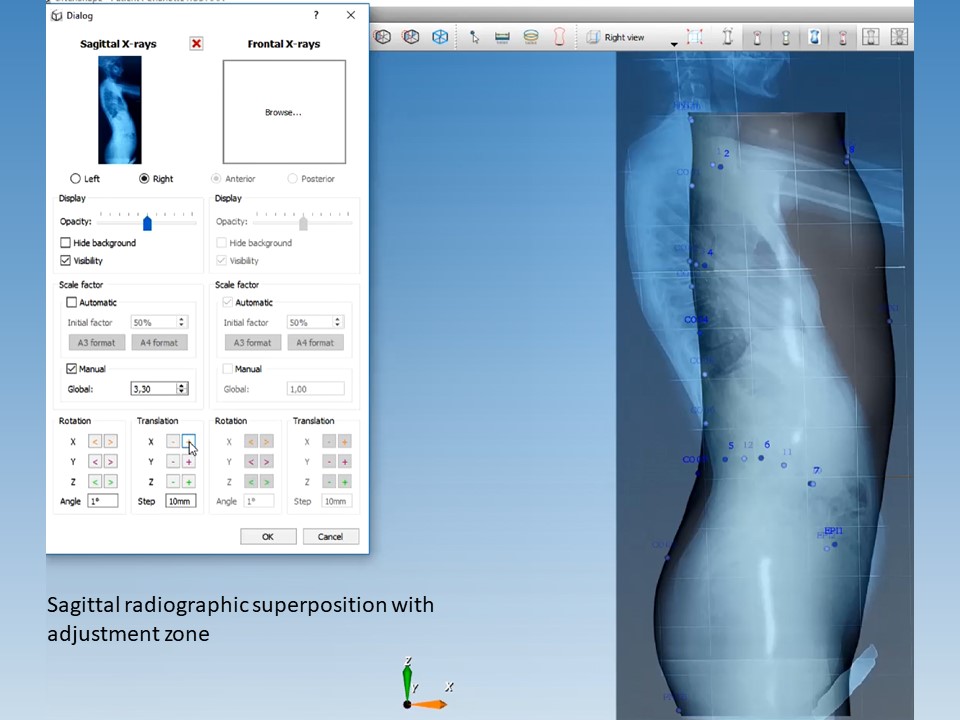Rotate sagittal X-ray negative around Z
The width and height of the screenshot is (960, 720).
pyautogui.click(x=95, y=482)
